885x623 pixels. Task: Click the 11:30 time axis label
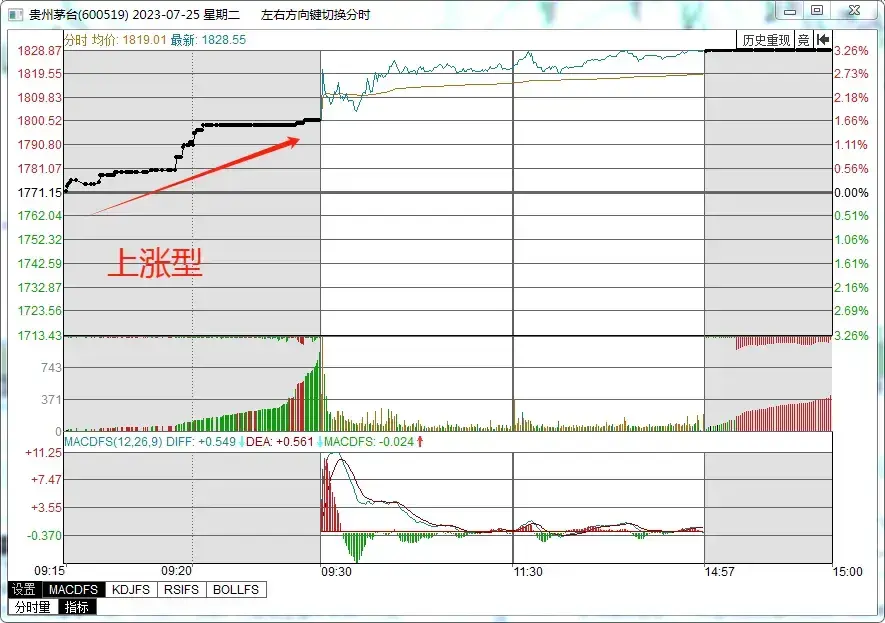click(x=528, y=572)
